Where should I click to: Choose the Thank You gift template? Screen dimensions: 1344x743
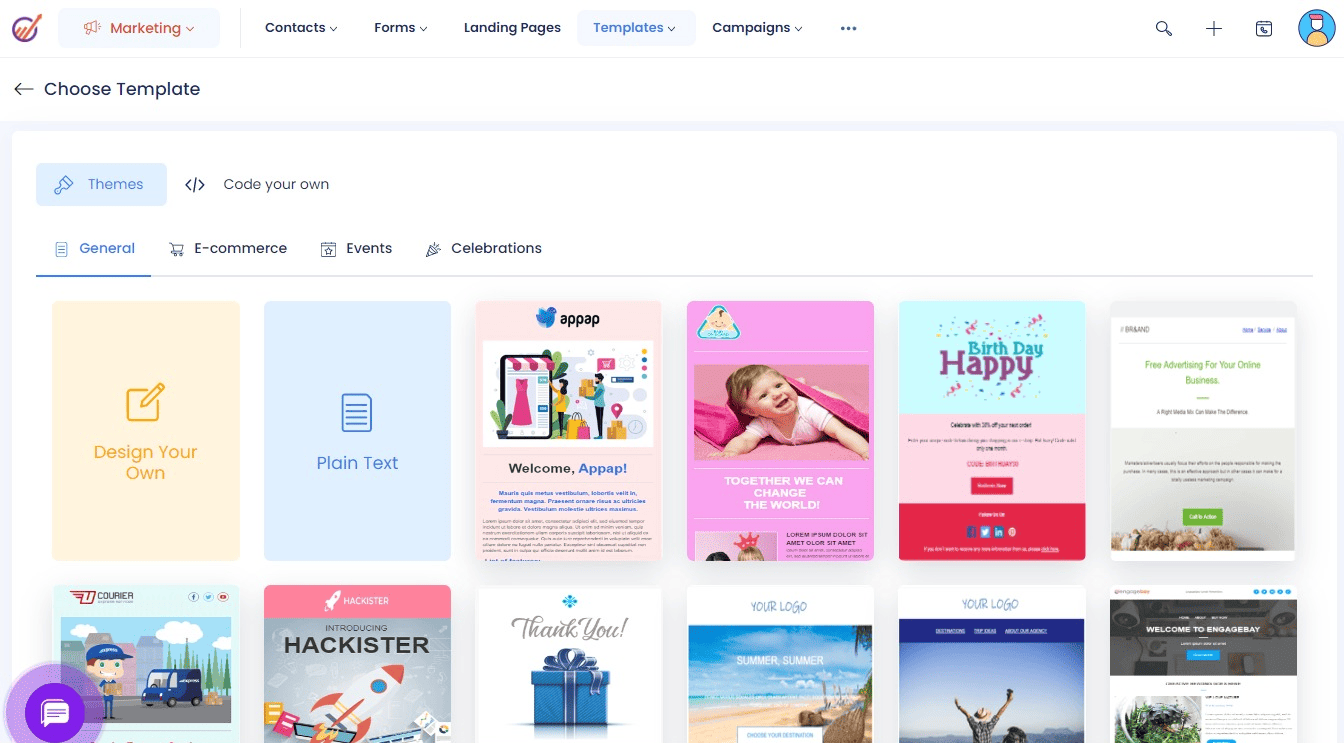pyautogui.click(x=568, y=664)
